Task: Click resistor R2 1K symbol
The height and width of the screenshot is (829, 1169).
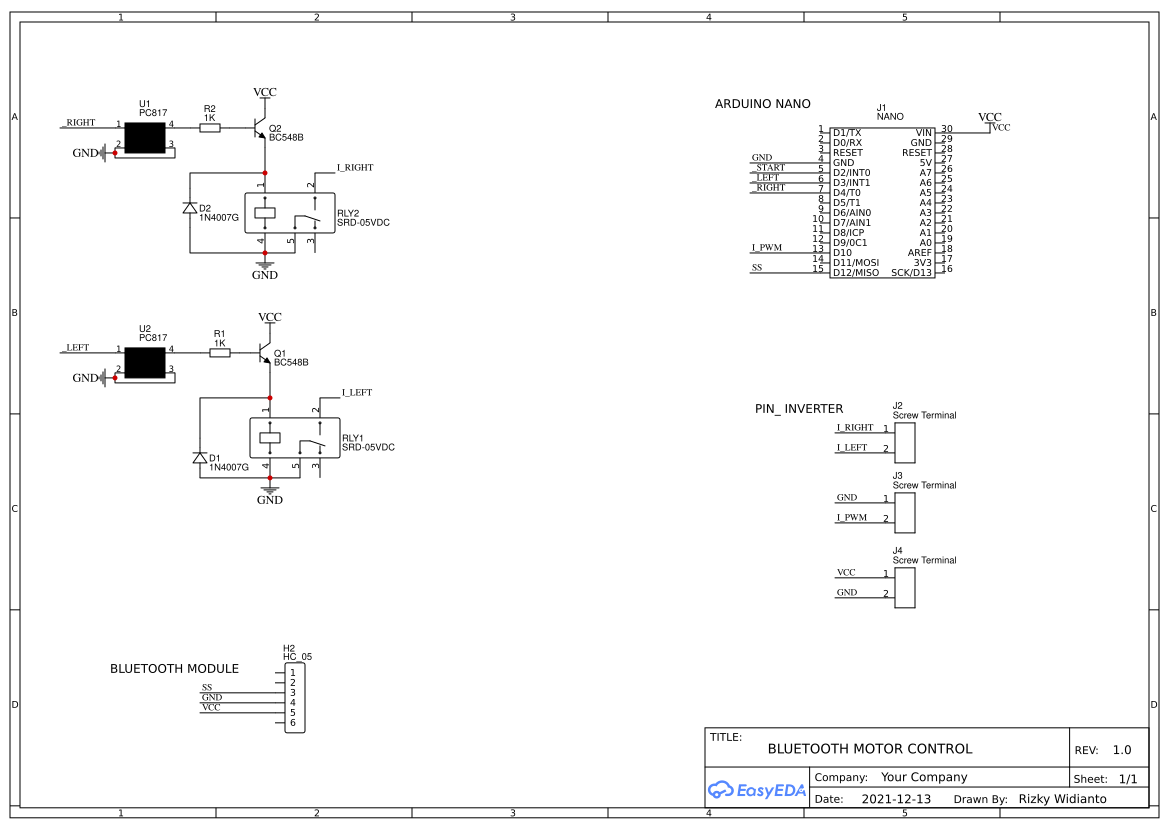Action: 209,128
